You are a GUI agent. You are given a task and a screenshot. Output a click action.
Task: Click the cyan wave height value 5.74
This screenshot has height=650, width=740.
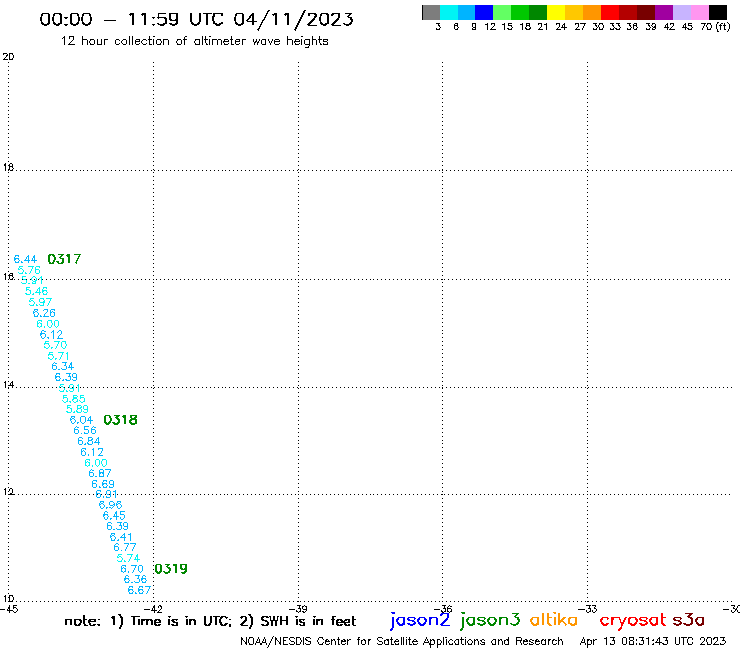(x=128, y=558)
